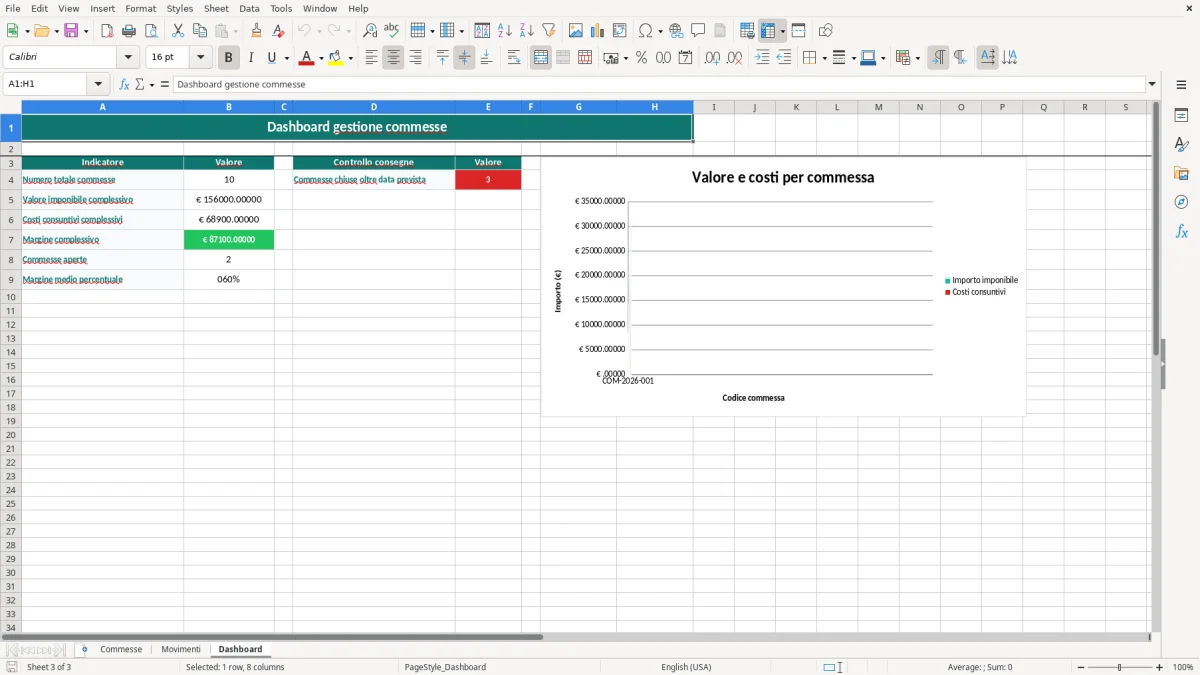Click Clone Formatting paintbrush icon
Image resolution: width=1200 pixels, height=675 pixels.
pyautogui.click(x=256, y=31)
